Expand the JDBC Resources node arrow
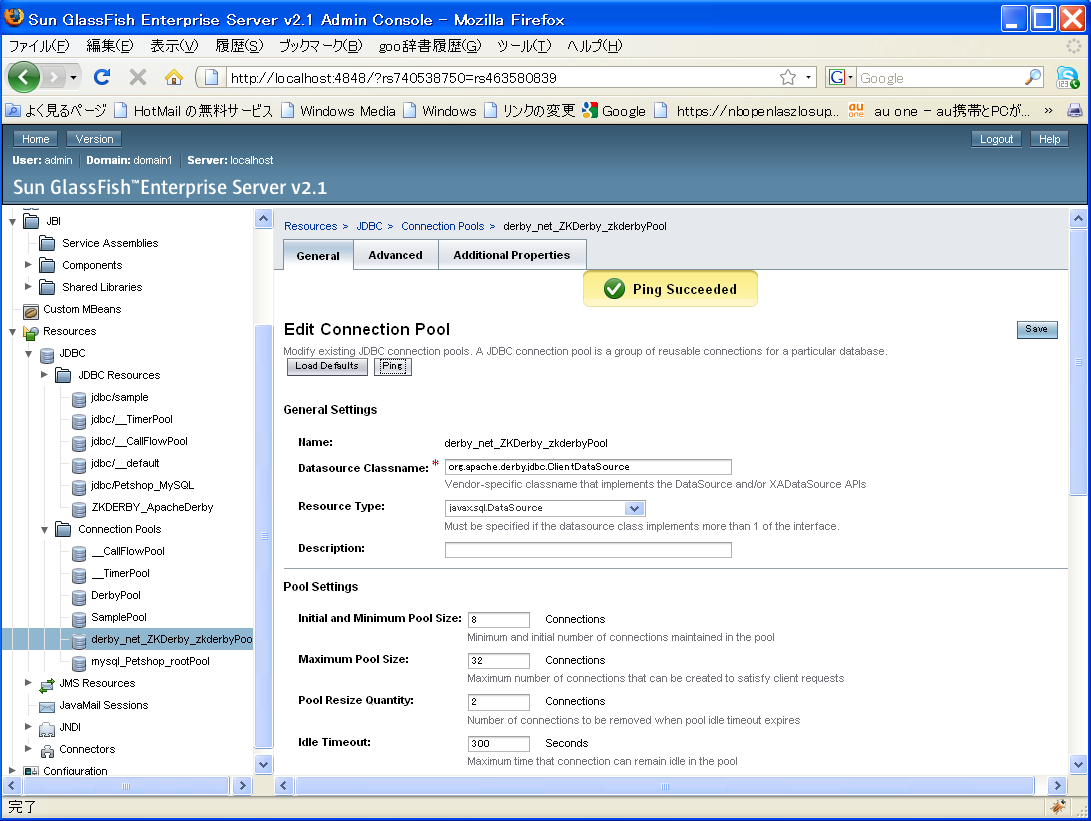 click(45, 374)
